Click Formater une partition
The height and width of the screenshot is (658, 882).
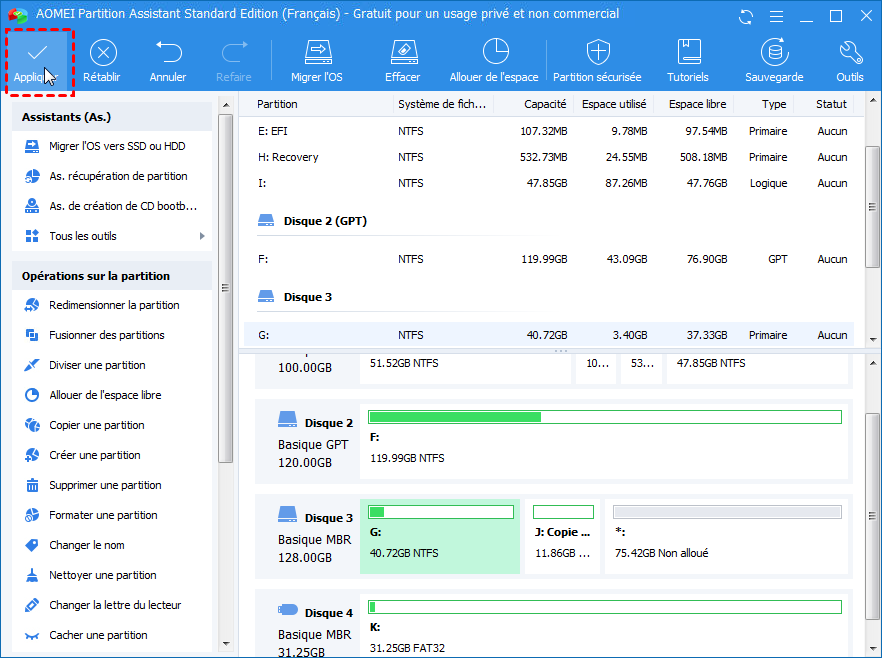tap(103, 515)
